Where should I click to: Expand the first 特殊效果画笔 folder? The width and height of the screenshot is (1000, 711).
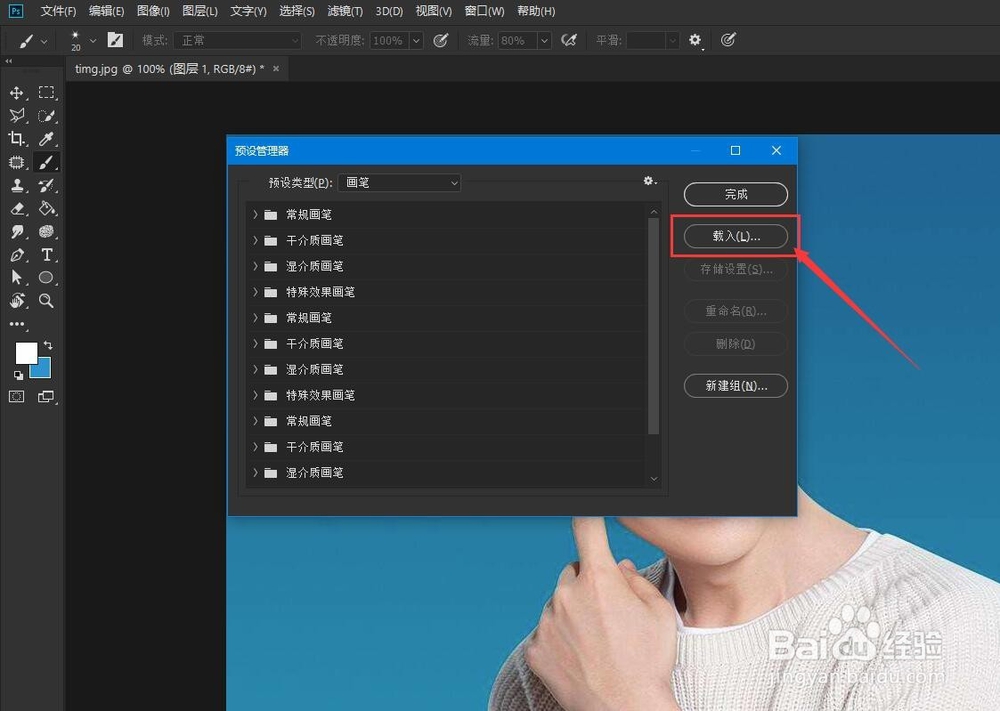(x=255, y=292)
